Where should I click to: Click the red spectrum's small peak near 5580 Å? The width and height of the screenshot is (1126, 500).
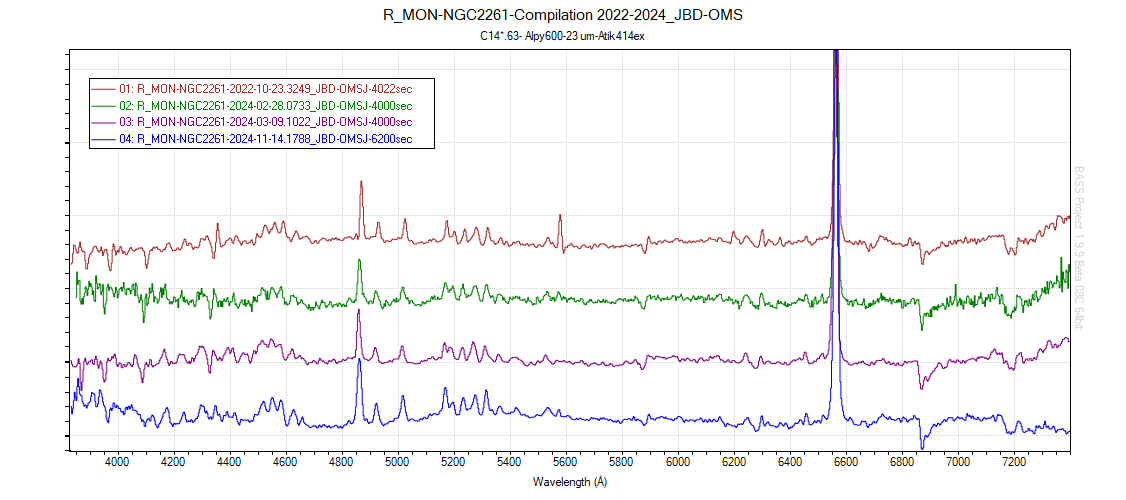tap(560, 217)
